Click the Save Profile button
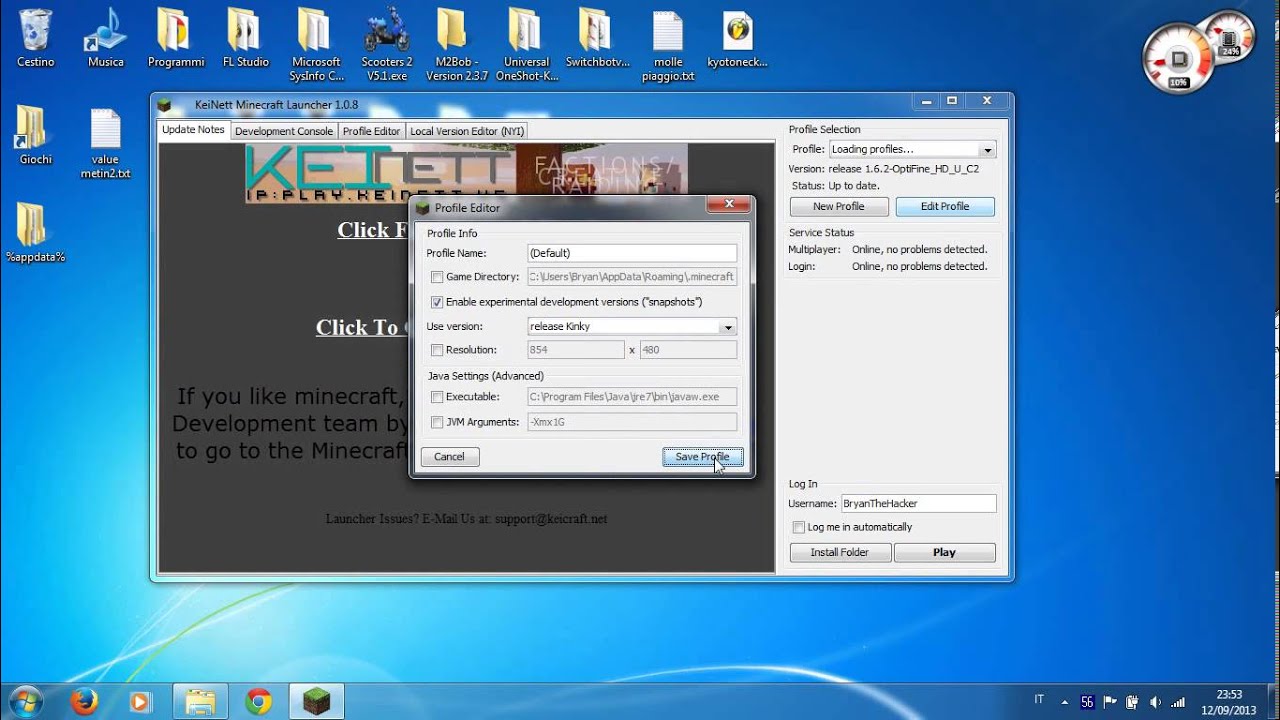1280x720 pixels. pos(702,457)
